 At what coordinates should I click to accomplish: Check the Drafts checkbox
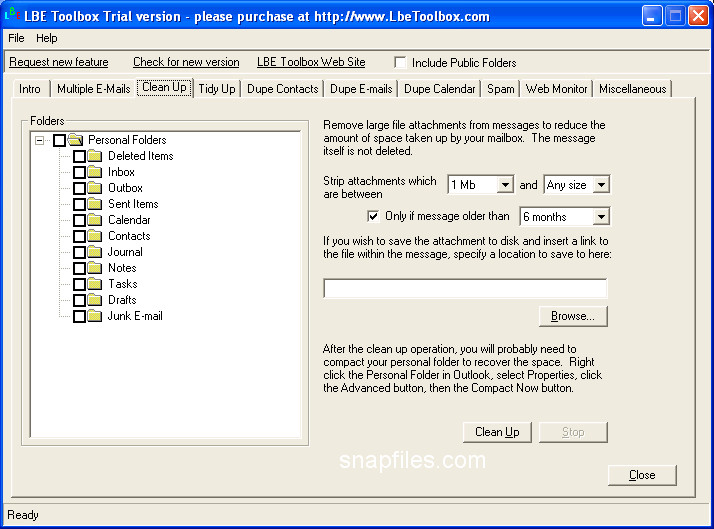click(x=79, y=300)
